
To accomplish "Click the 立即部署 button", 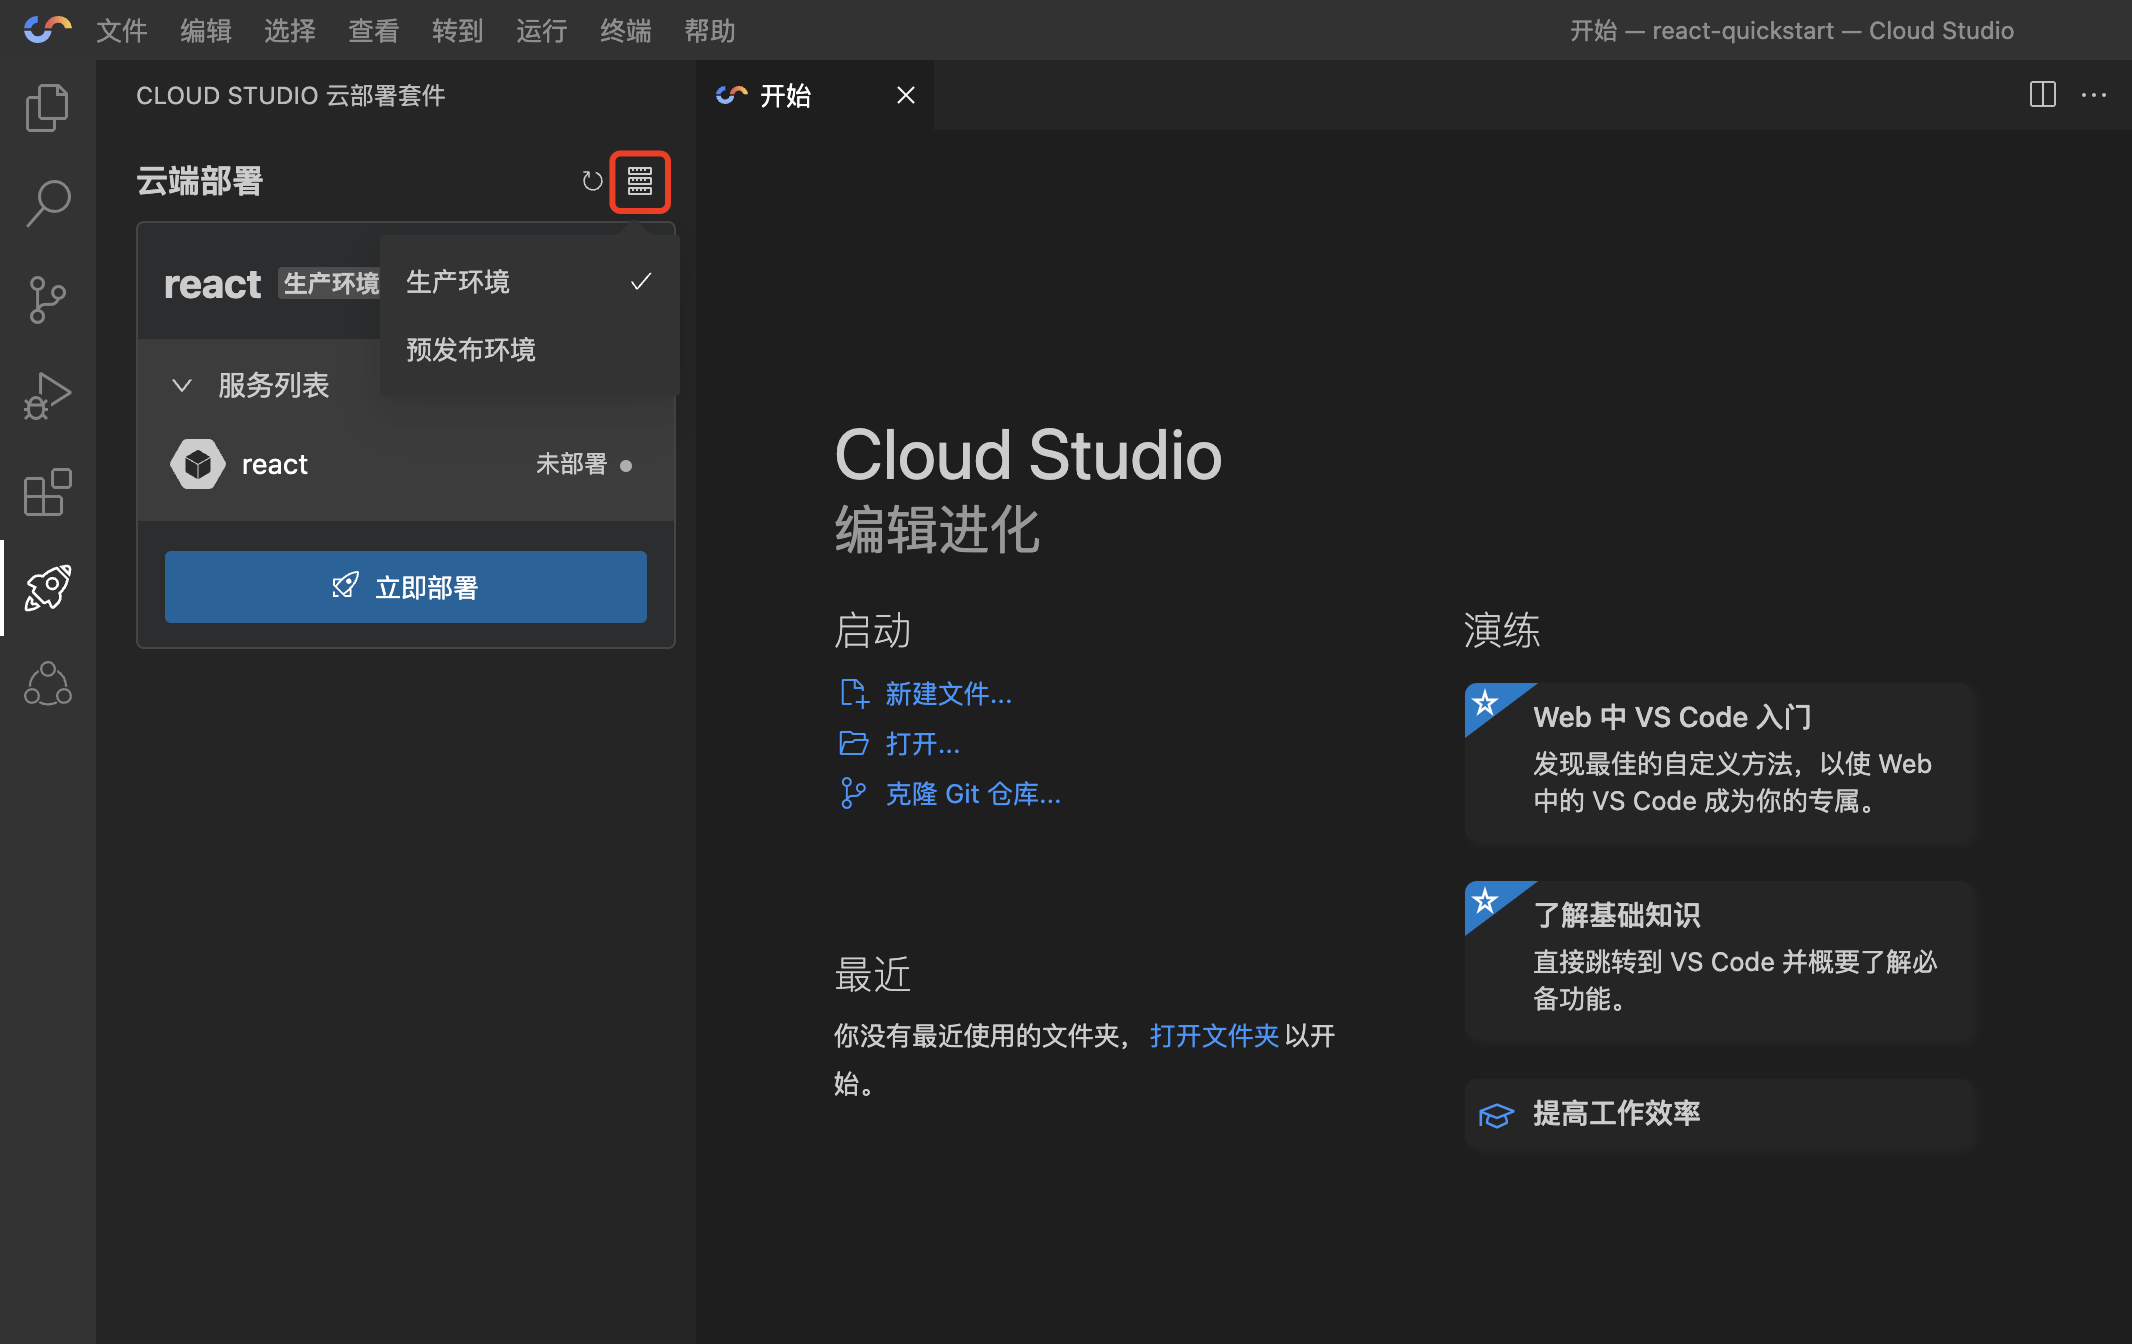I will pyautogui.click(x=406, y=587).
